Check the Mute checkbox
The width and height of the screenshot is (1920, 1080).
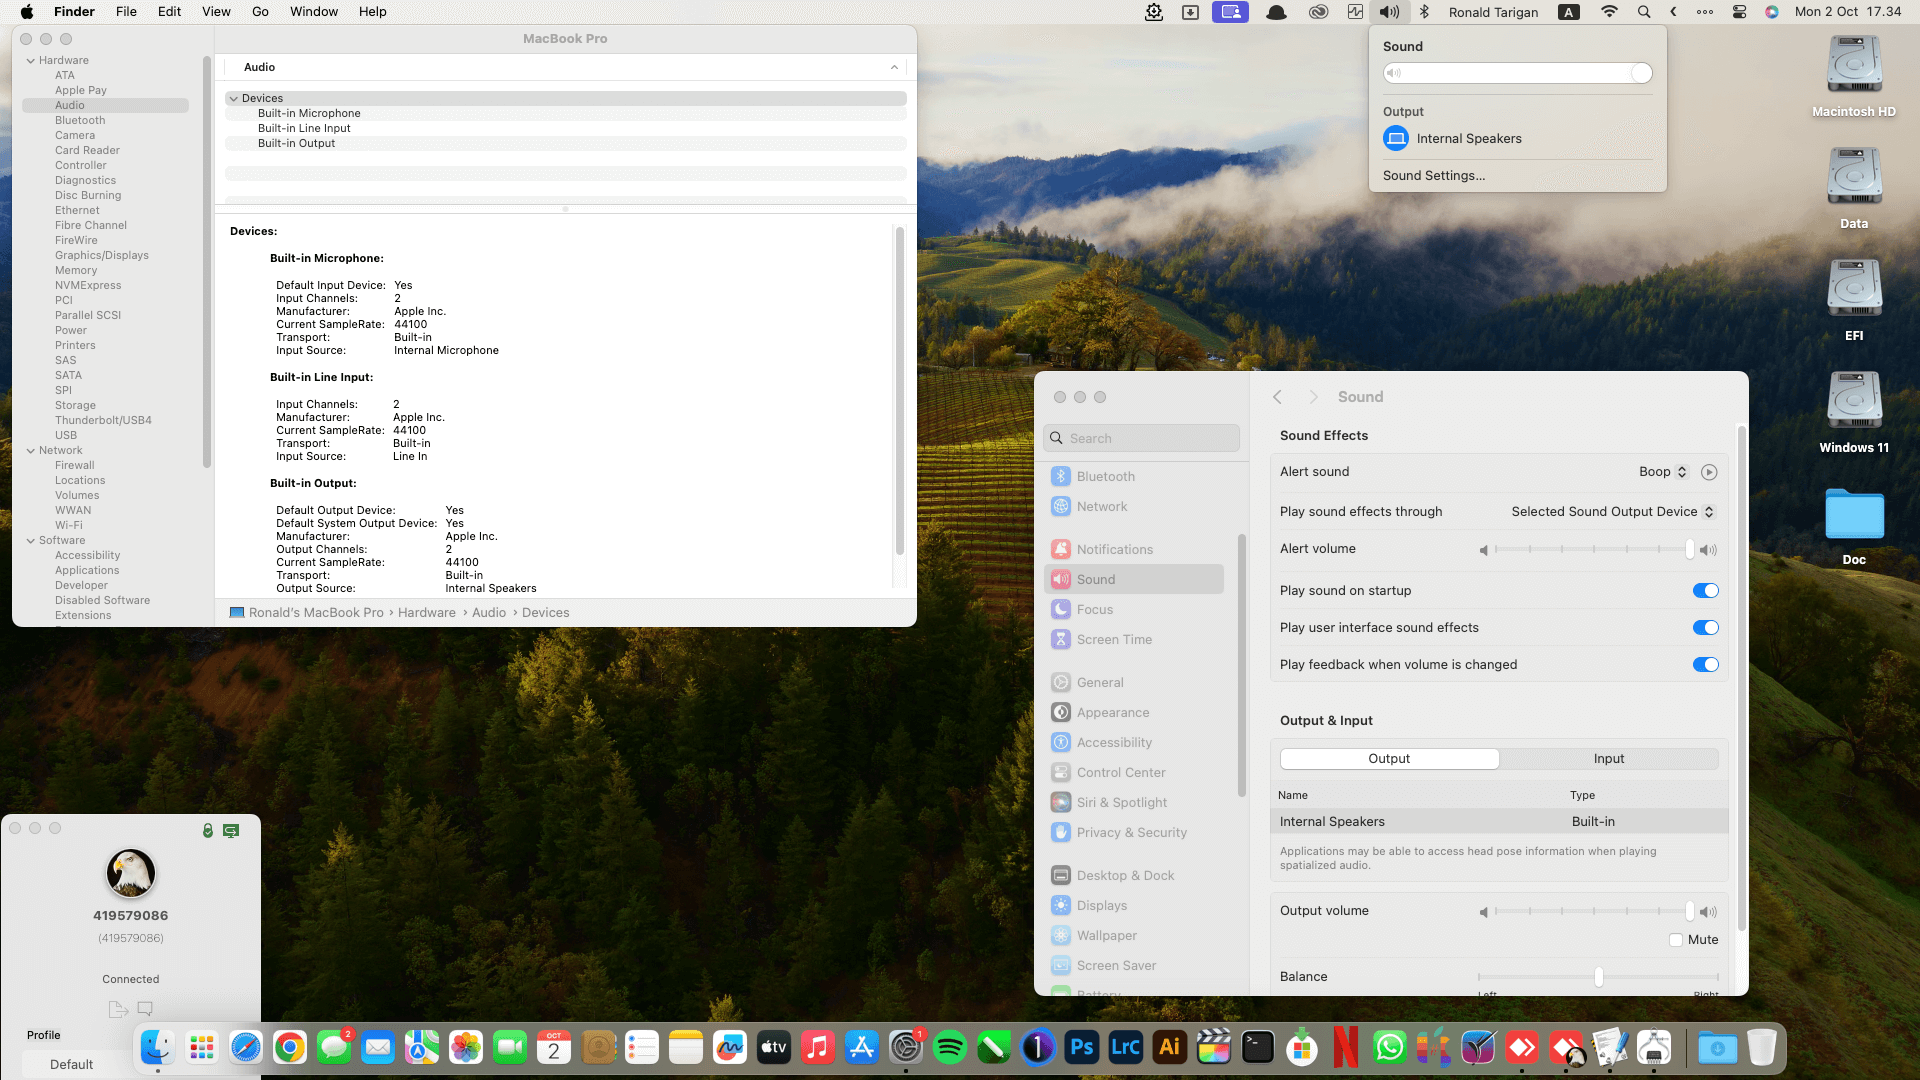1676,940
